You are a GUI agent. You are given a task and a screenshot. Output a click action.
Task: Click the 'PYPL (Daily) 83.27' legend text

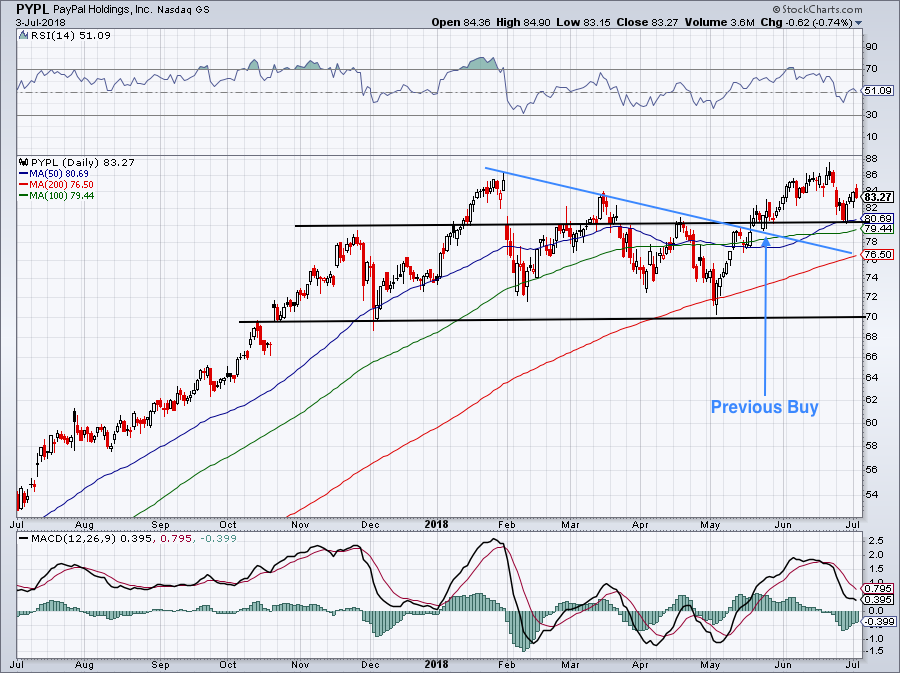pyautogui.click(x=83, y=162)
